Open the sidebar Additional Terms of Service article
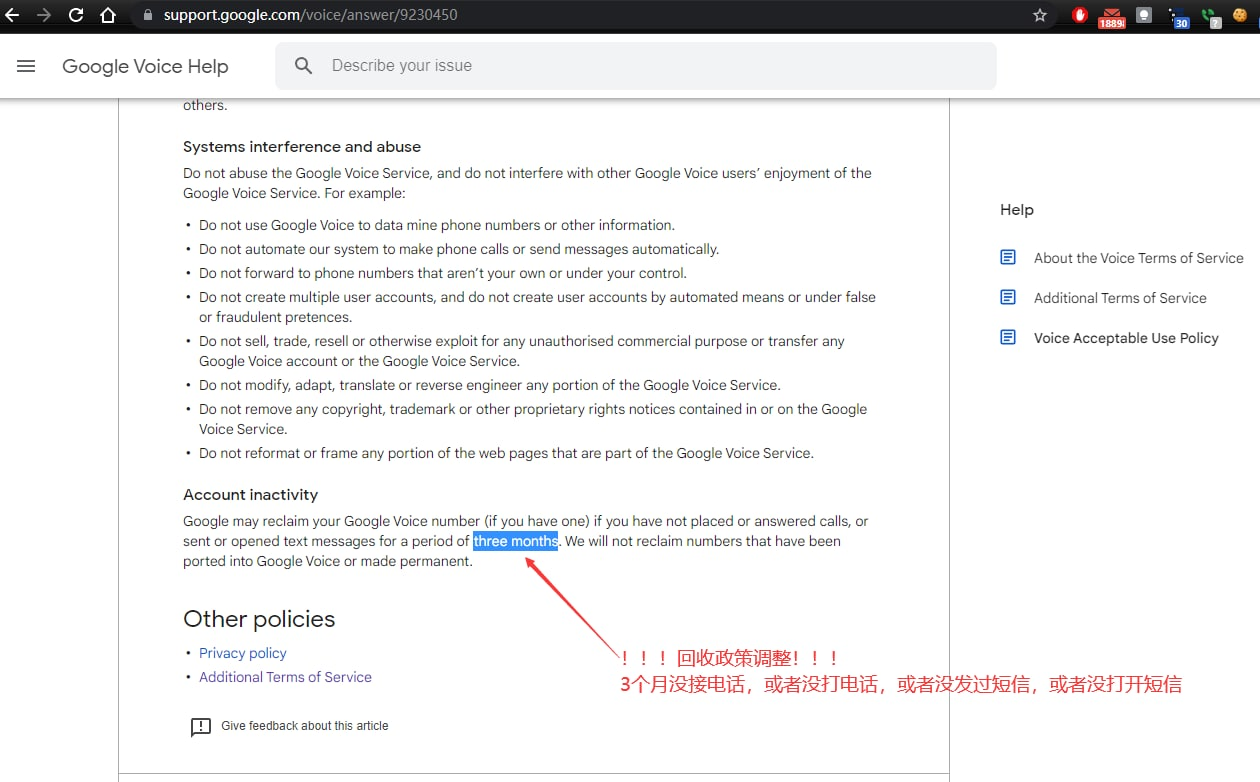 1120,298
